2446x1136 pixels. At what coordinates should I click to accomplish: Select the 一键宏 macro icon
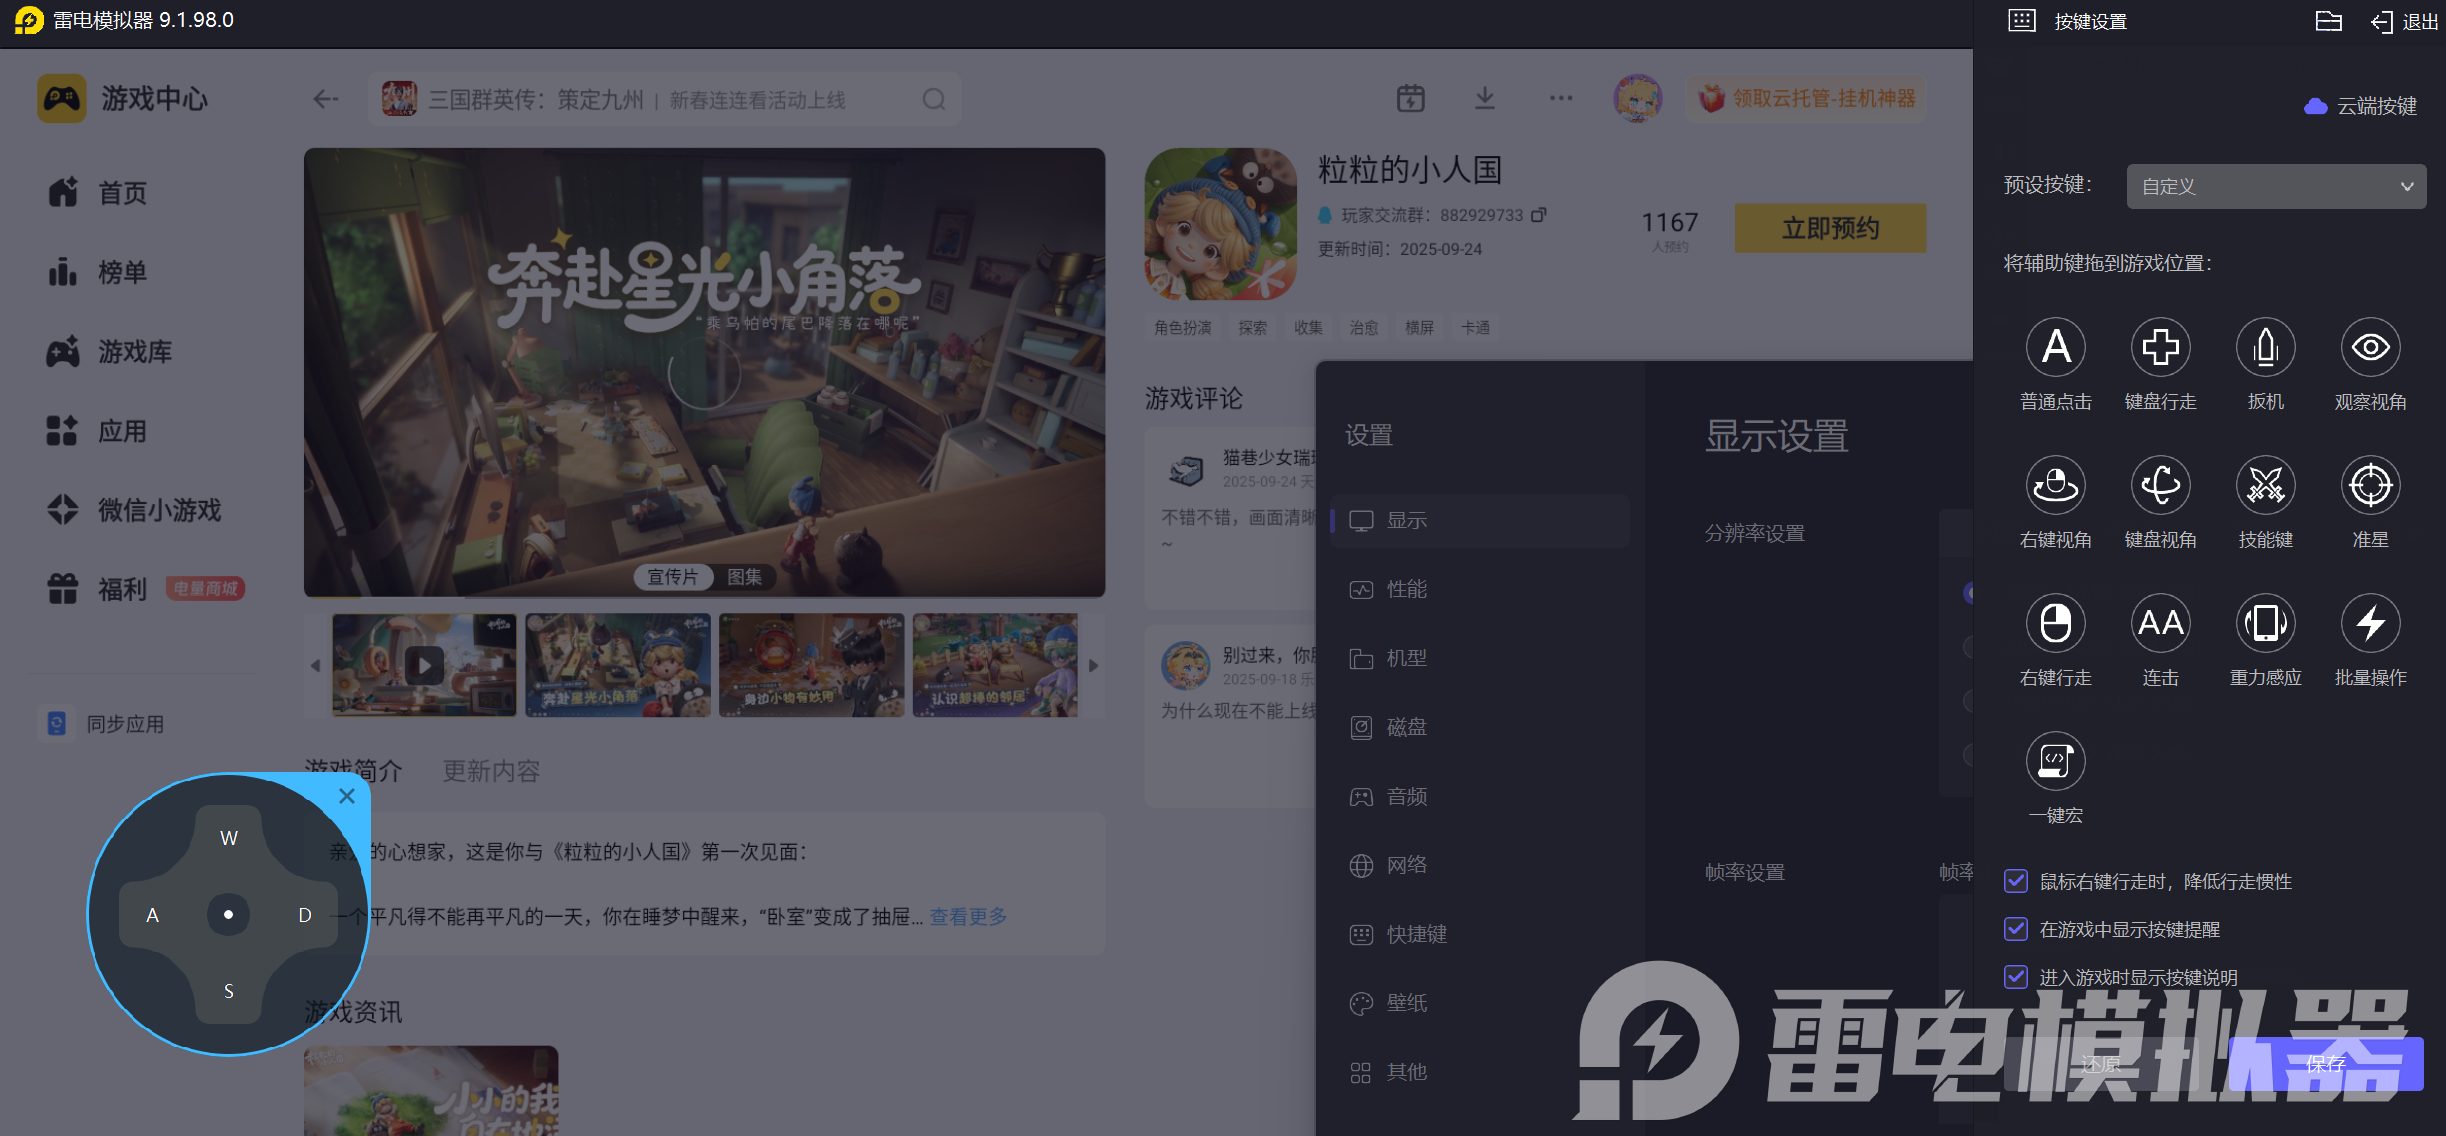click(2055, 762)
